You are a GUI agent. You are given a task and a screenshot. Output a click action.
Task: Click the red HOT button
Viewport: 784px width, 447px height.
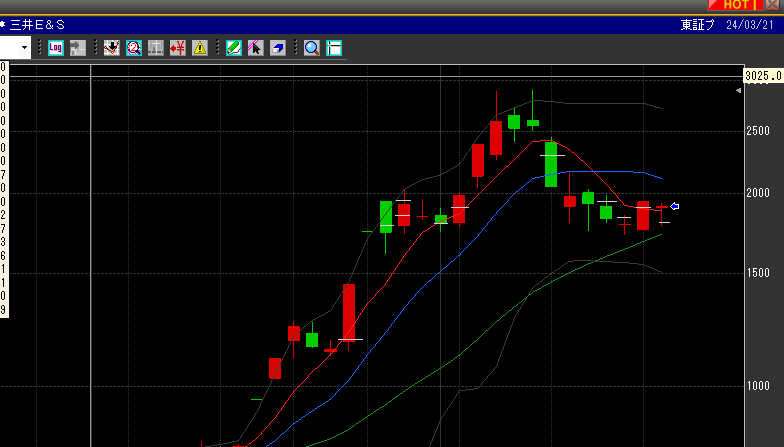pos(741,5)
